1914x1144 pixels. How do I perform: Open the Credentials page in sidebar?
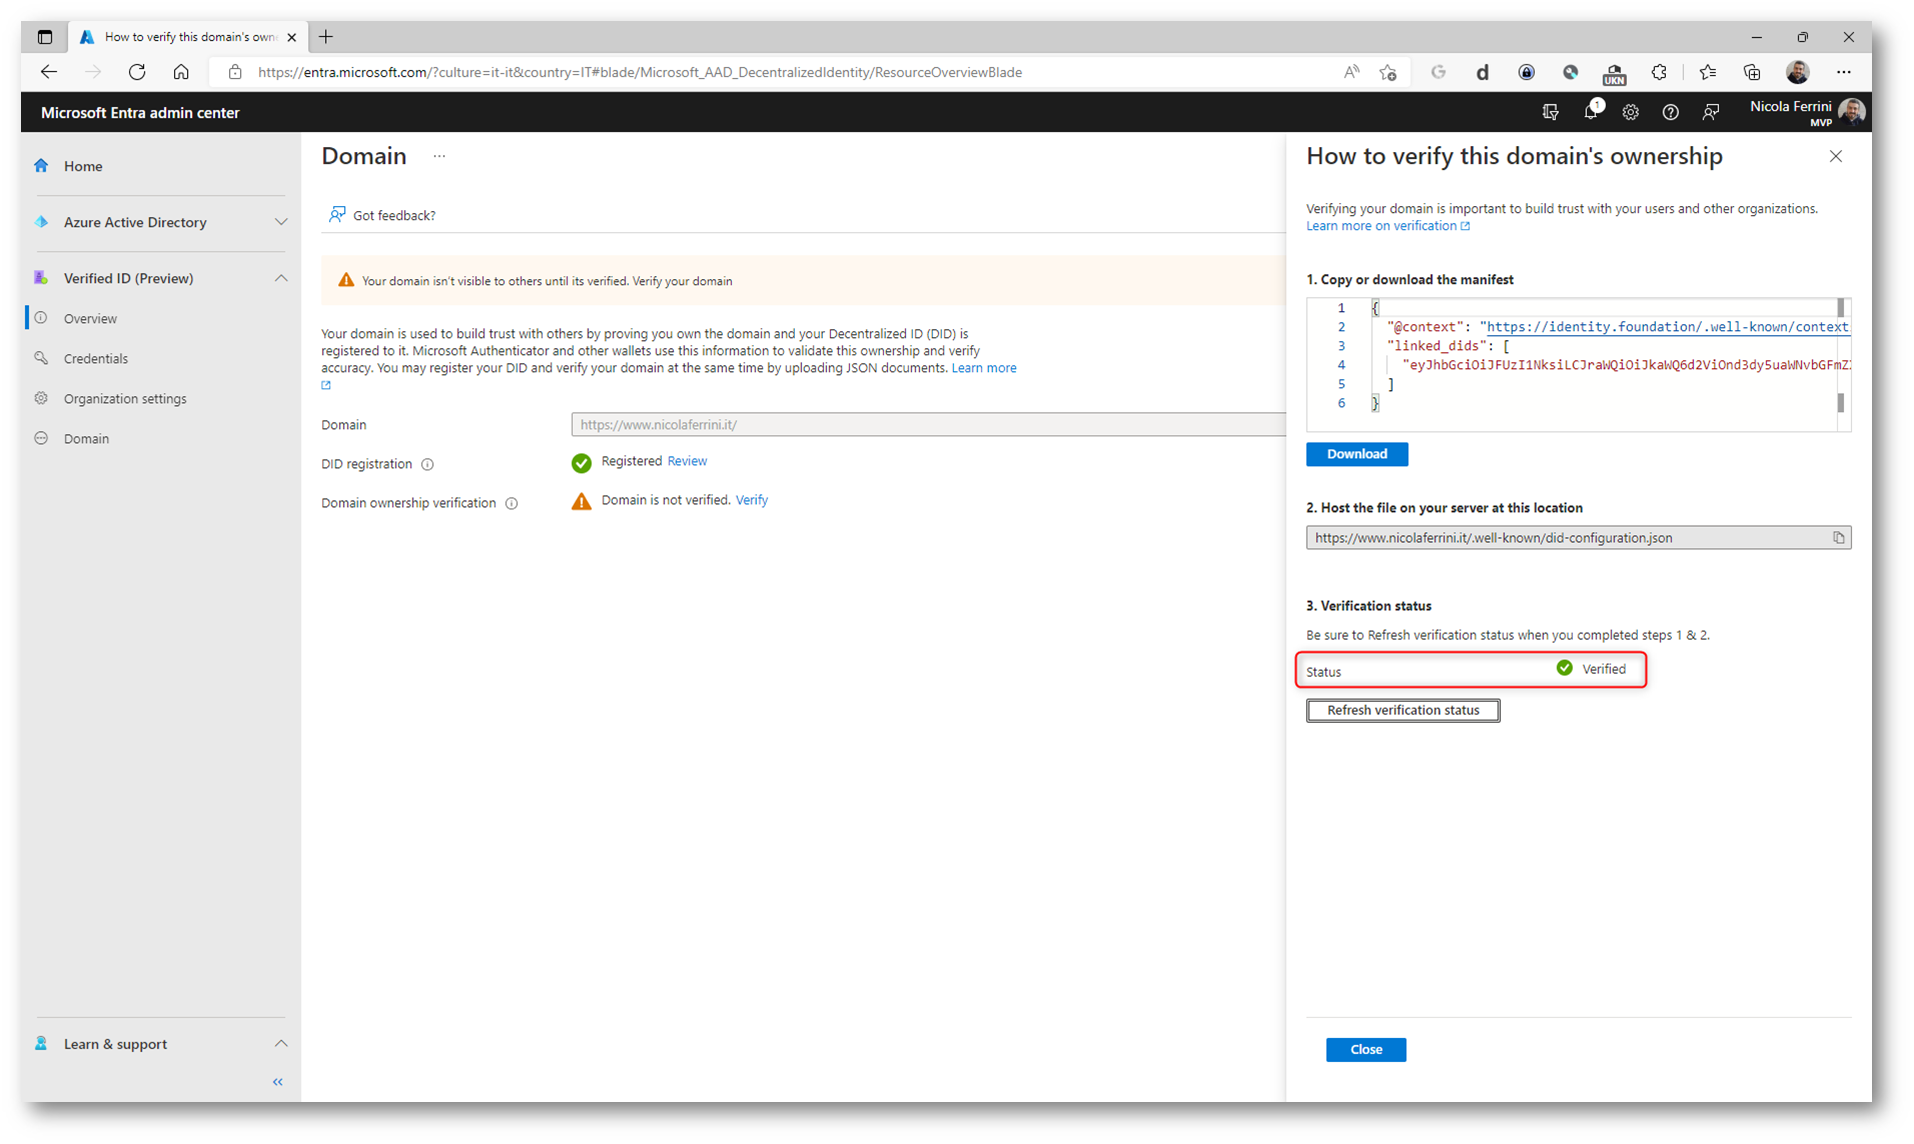click(95, 358)
